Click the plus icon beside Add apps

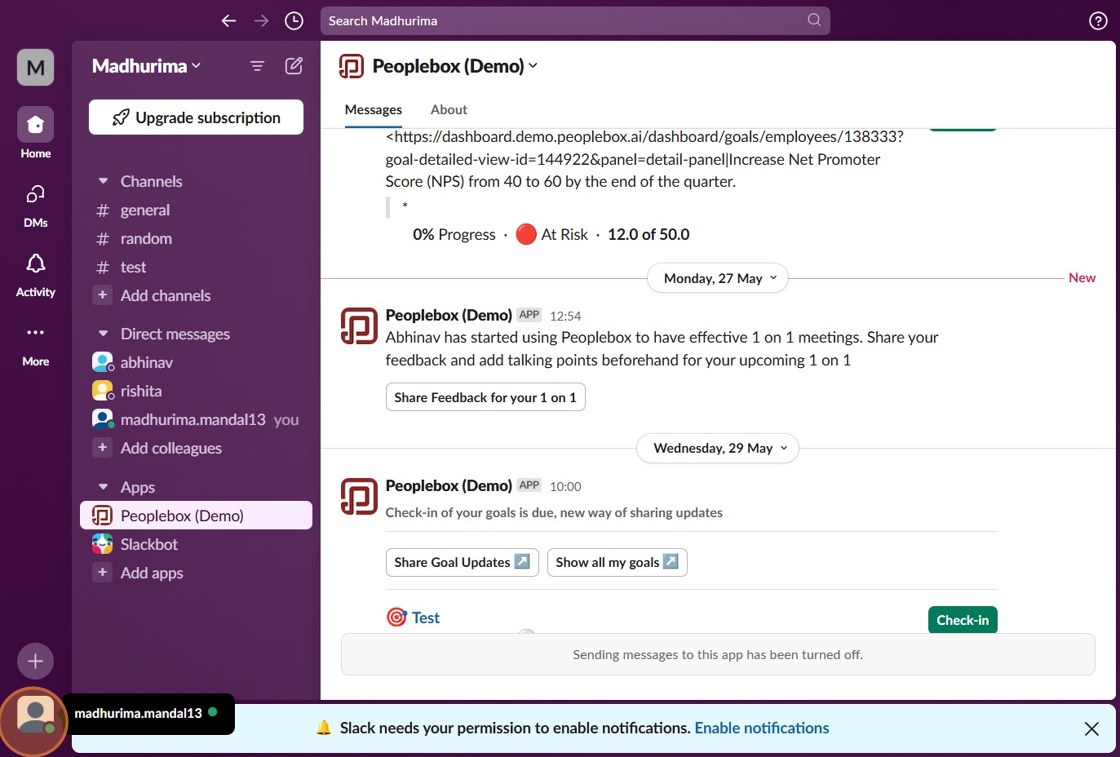point(103,572)
